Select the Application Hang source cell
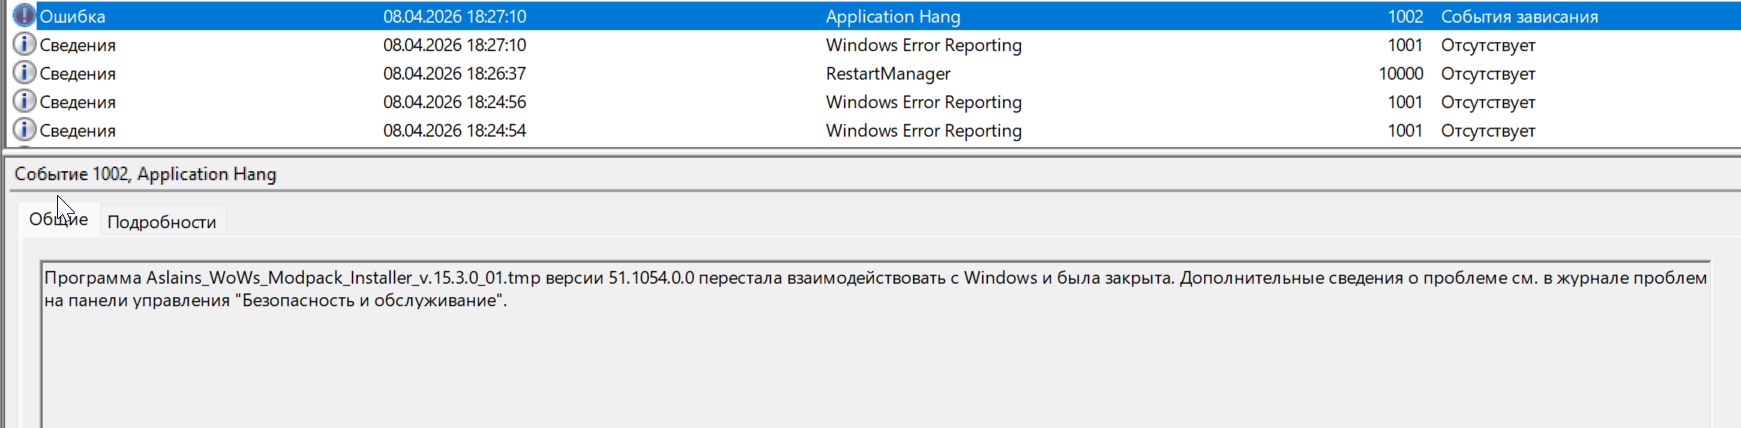The height and width of the screenshot is (428, 1741). [893, 17]
